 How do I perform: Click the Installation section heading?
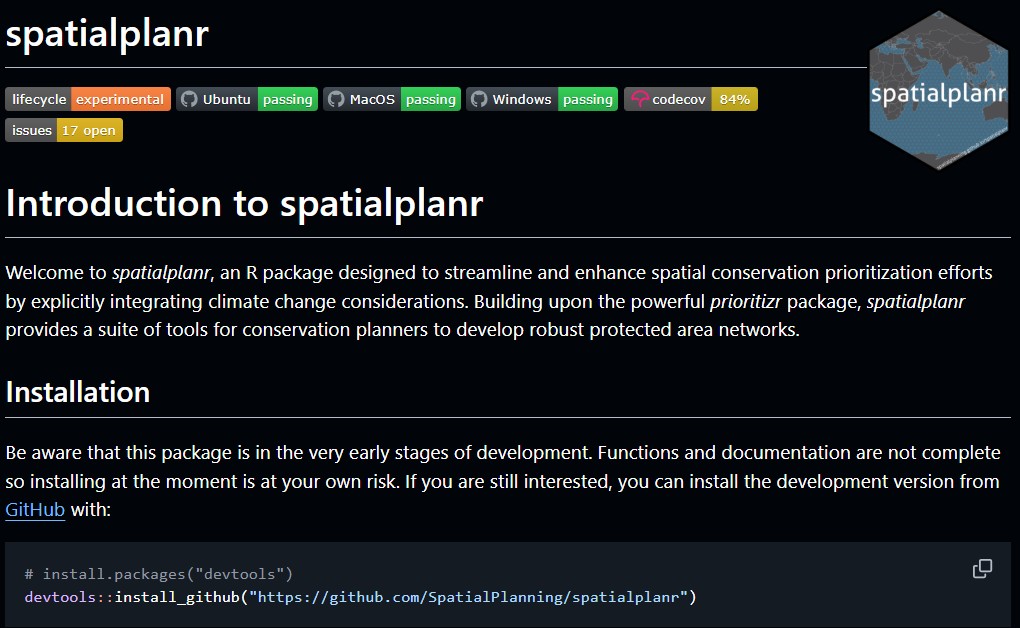[x=78, y=392]
